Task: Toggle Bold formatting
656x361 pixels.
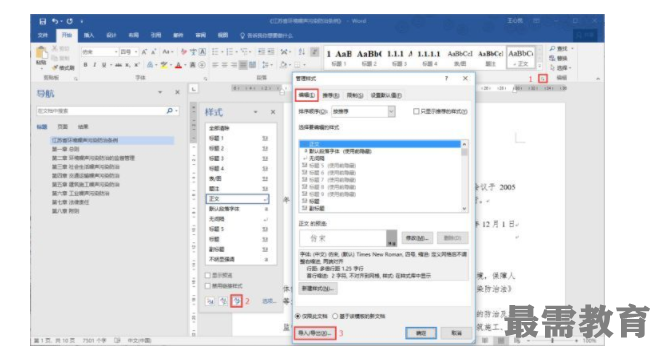Action: pyautogui.click(x=86, y=65)
